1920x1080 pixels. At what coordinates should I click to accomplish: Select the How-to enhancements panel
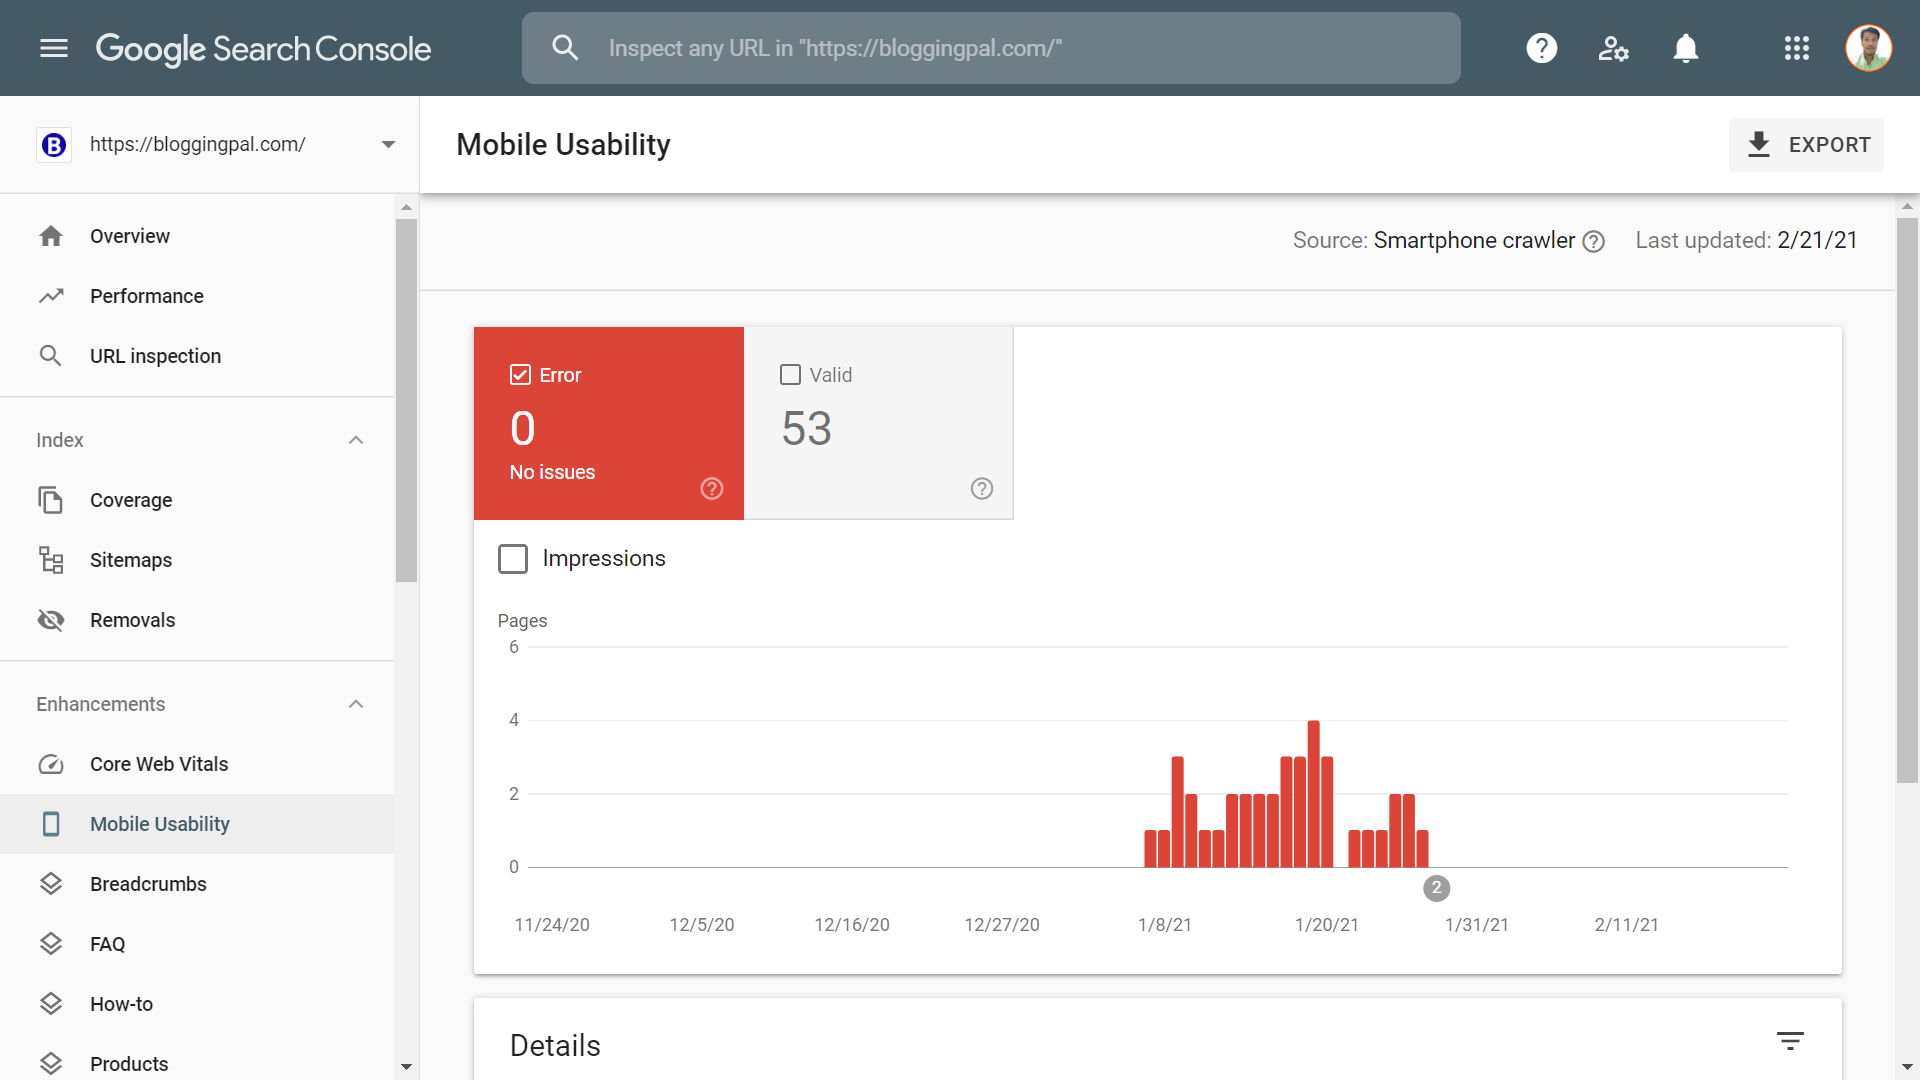point(120,1004)
